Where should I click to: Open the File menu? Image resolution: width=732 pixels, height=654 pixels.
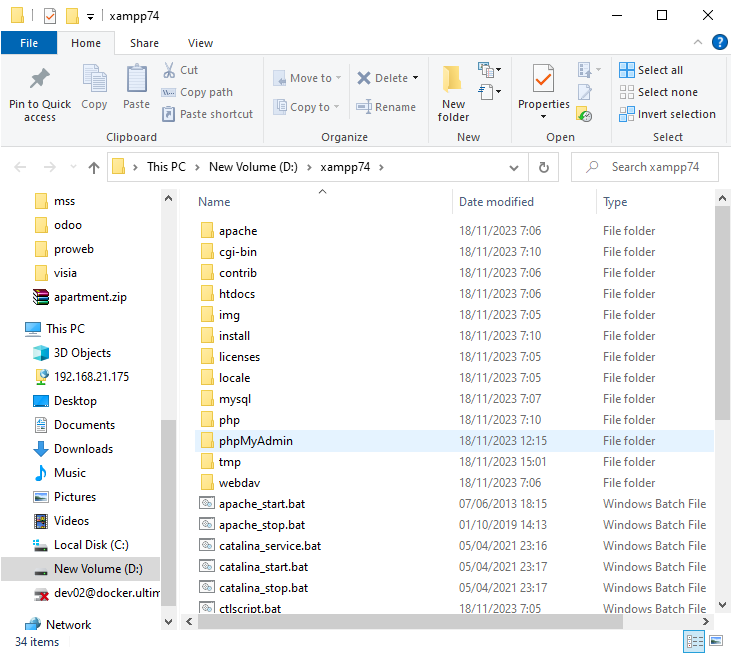pyautogui.click(x=29, y=43)
